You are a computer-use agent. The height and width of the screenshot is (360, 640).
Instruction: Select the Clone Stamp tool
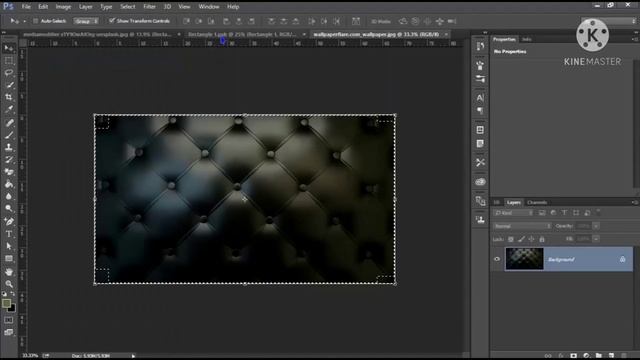point(9,147)
